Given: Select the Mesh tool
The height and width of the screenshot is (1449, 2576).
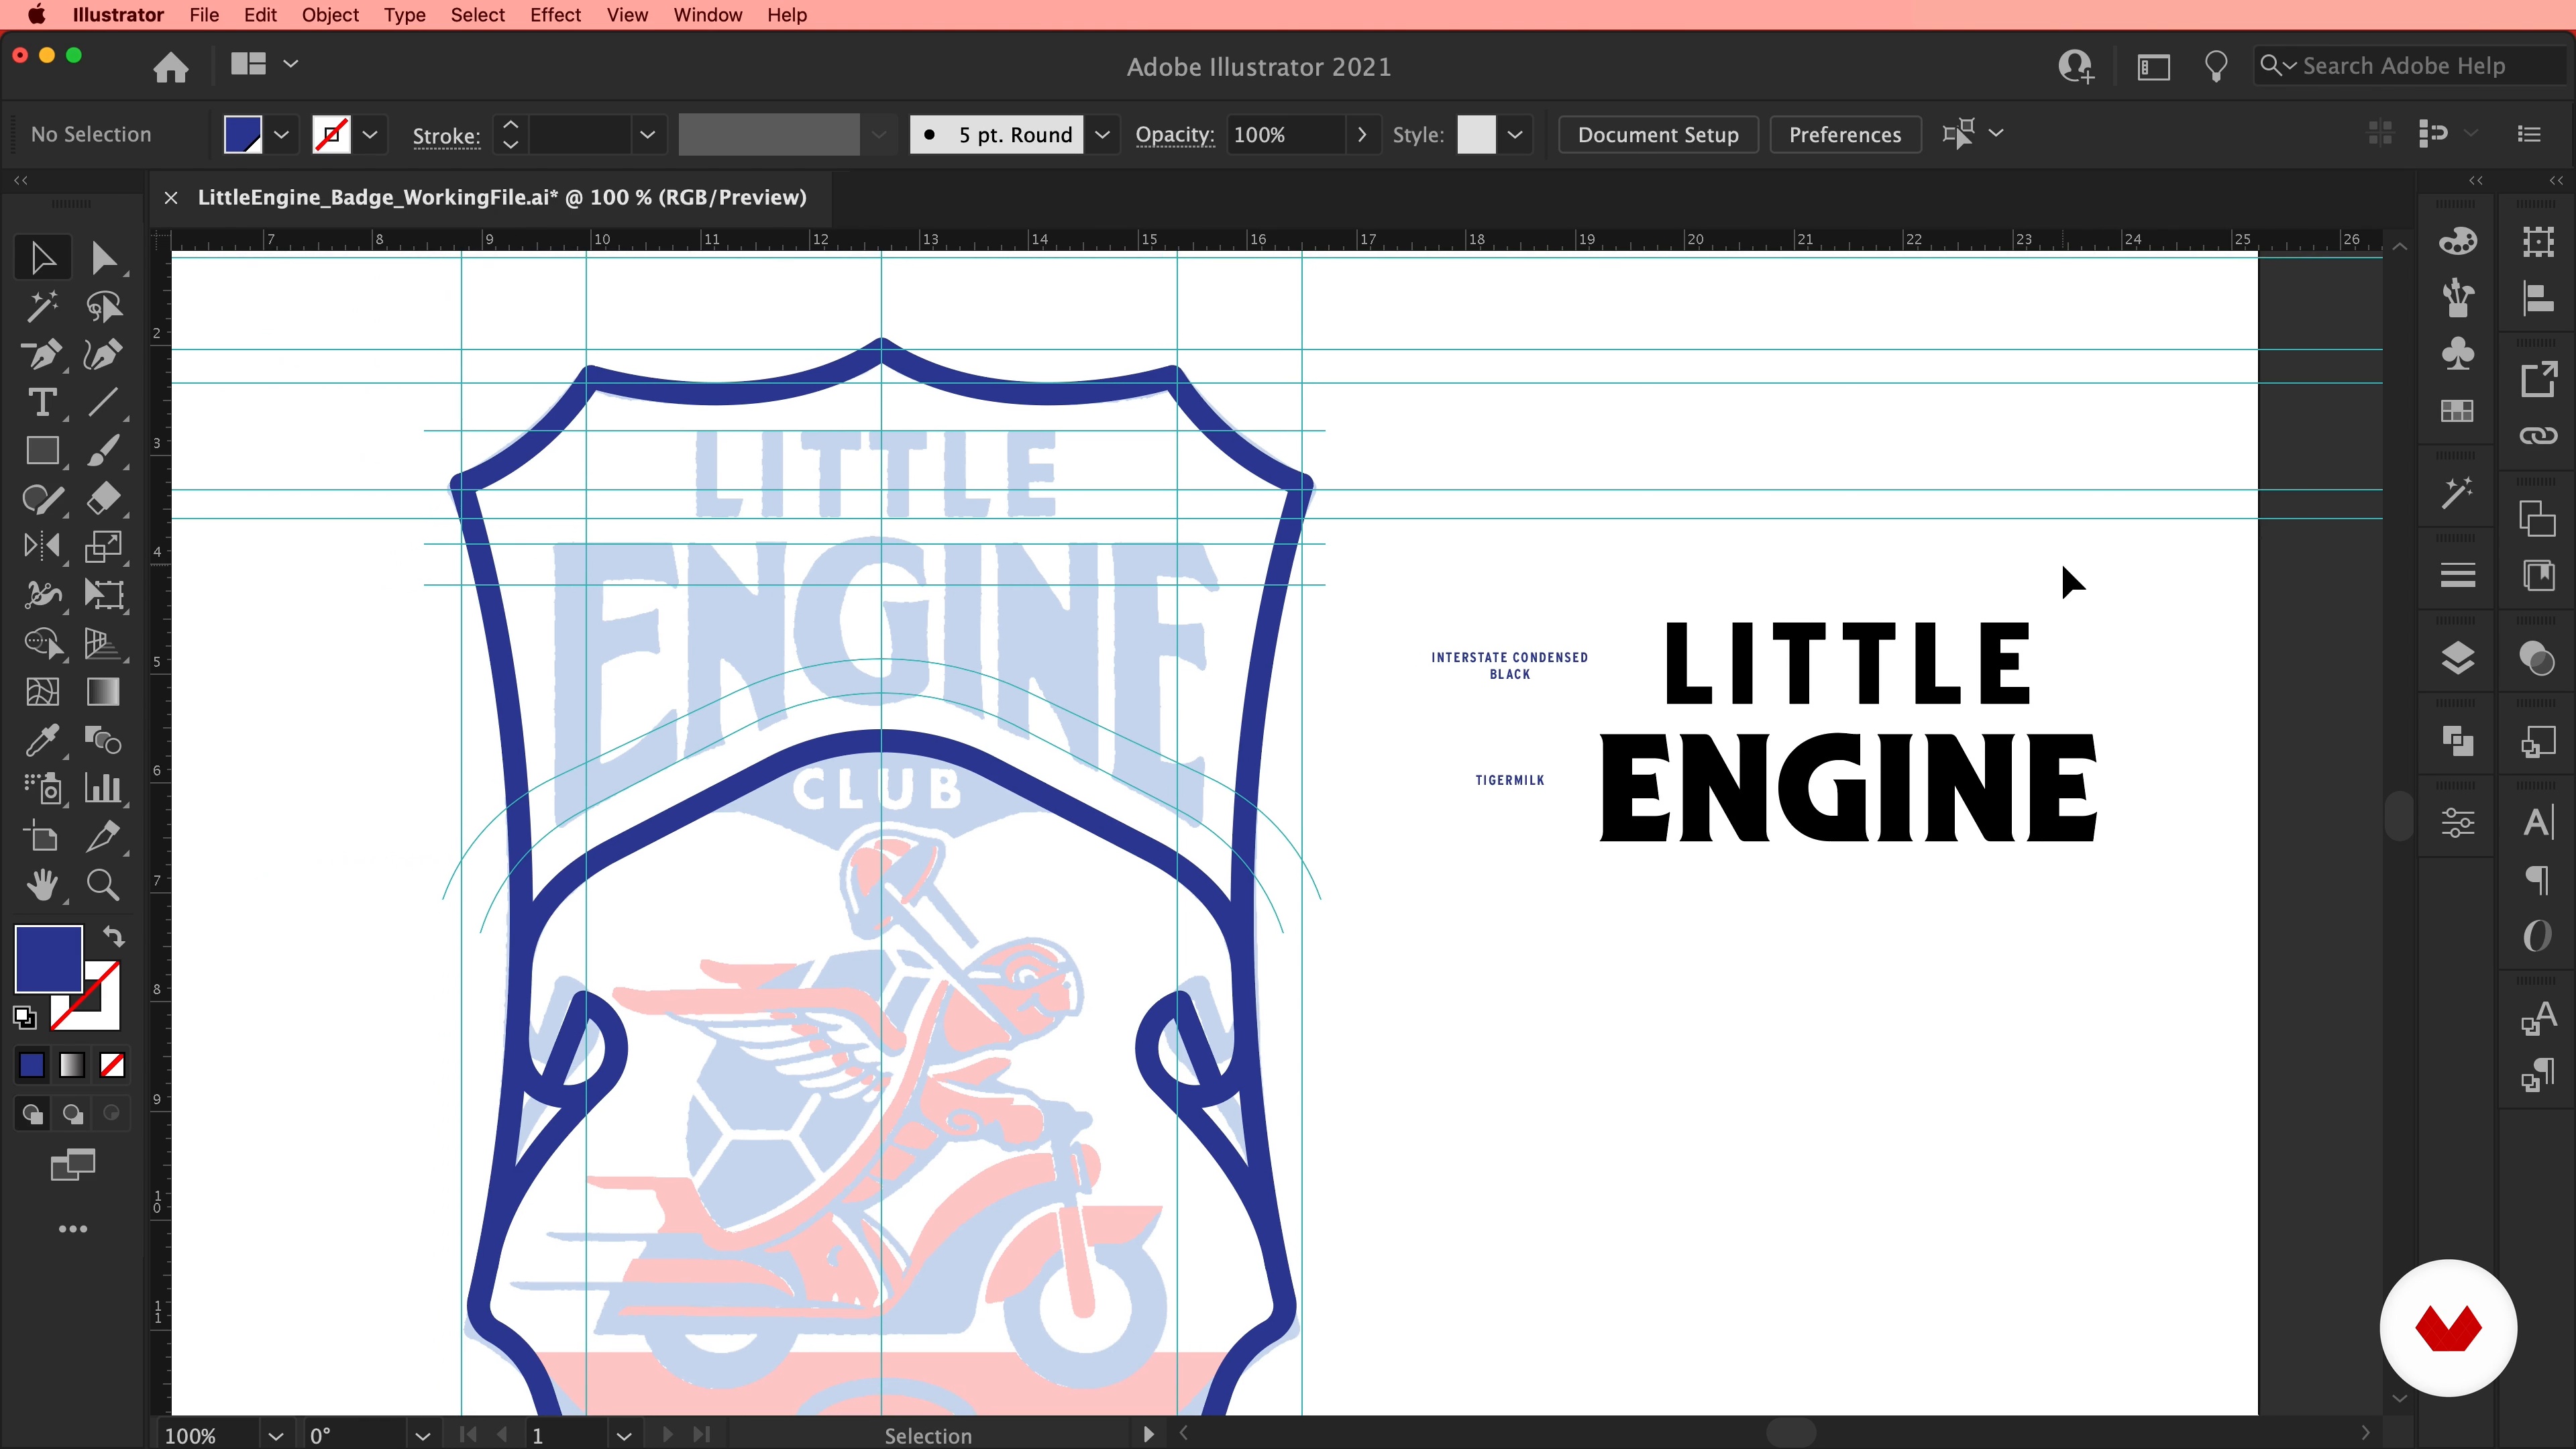Looking at the screenshot, I should point(42,692).
